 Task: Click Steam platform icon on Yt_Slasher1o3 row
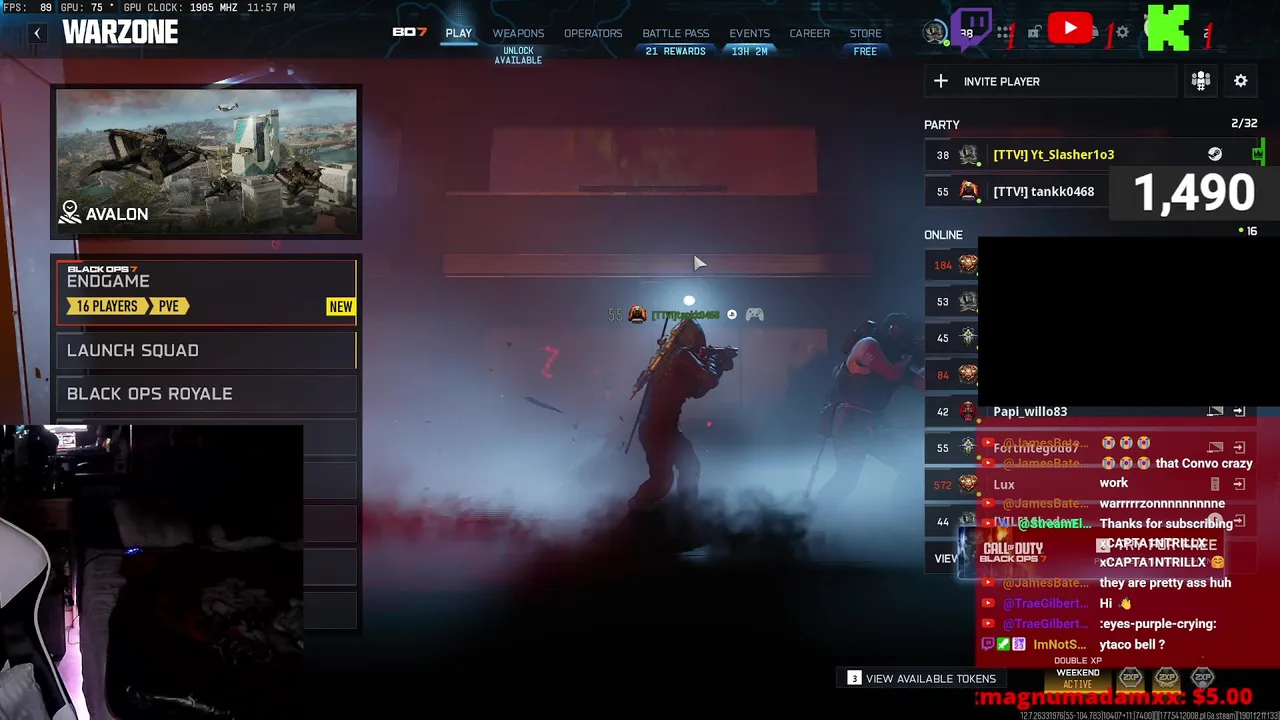1215,154
